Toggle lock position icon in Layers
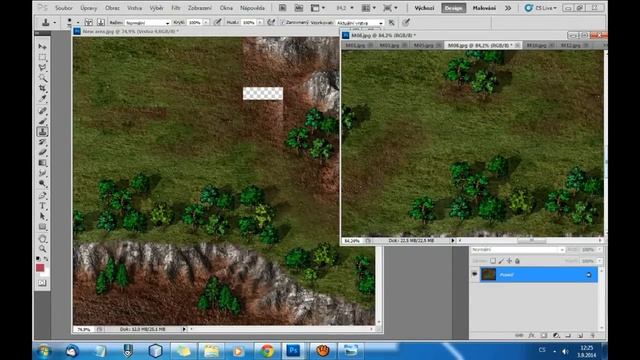This screenshot has height=360, width=640. coord(509,261)
